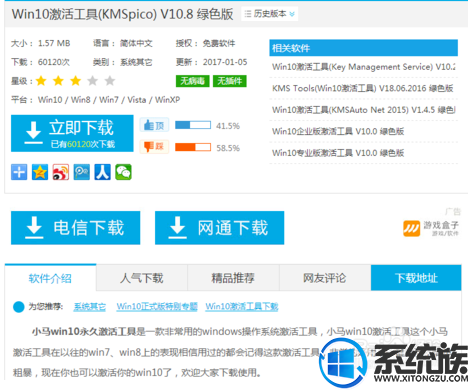This screenshot has height=391, width=468.
Task: Open the Win10激活工具下载 link
Action: tap(242, 307)
